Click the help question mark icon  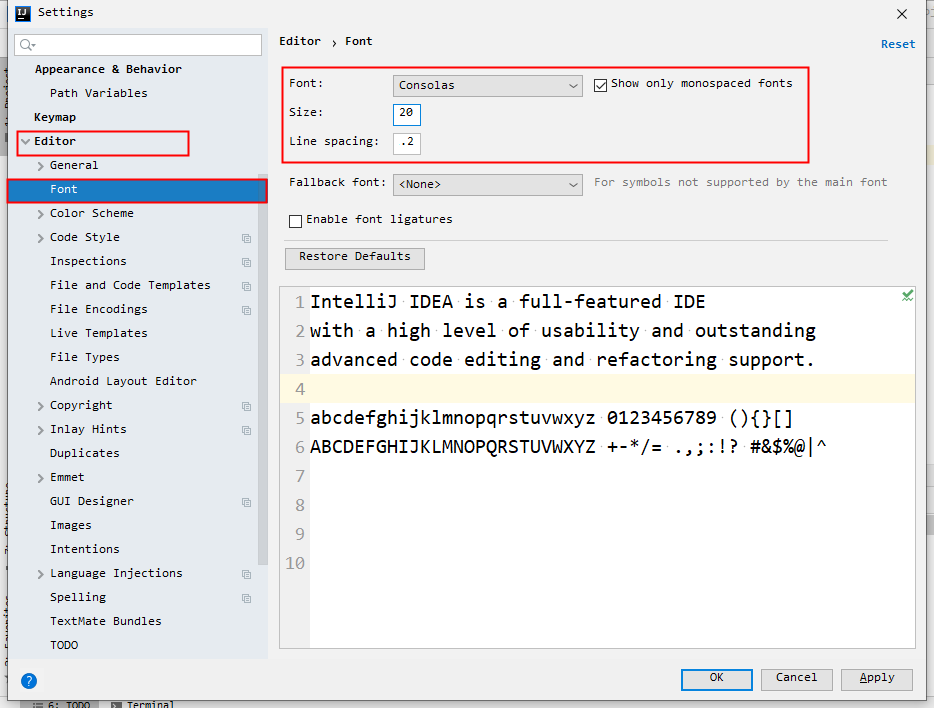point(28,681)
